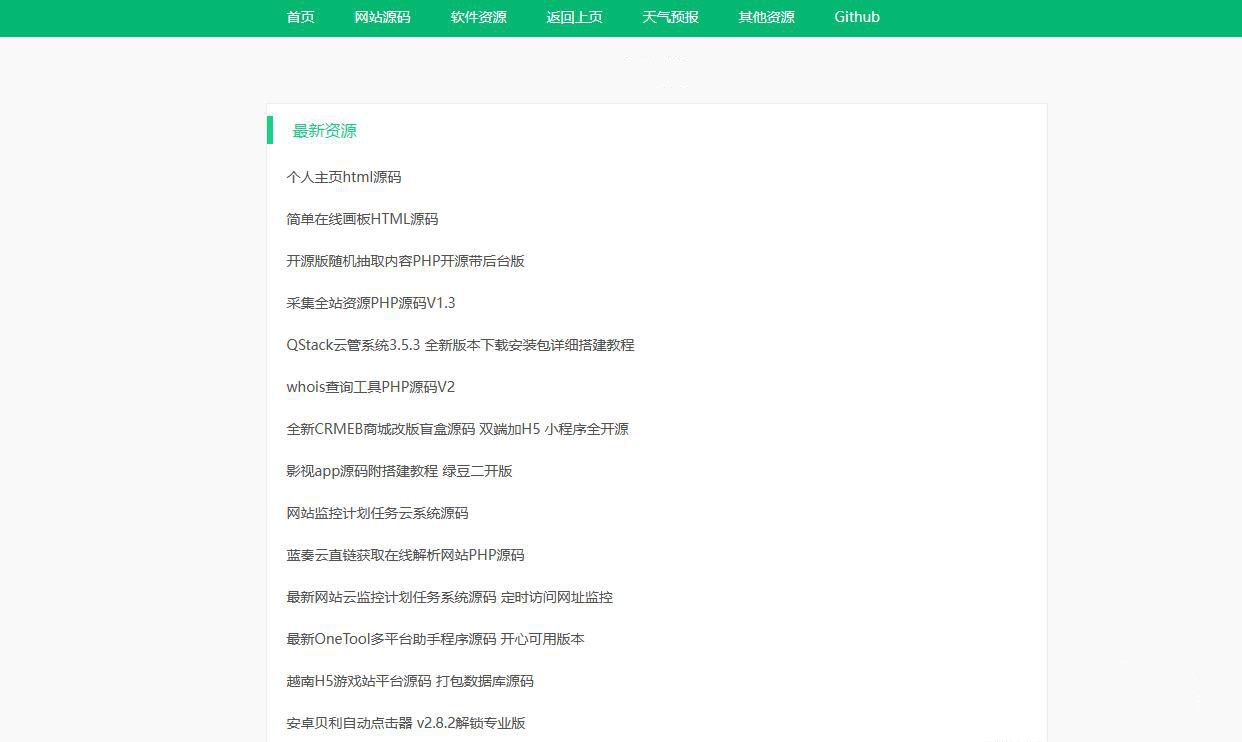Open 蓝奏云直链获取在线解析网站PHP源码 link

tap(404, 555)
